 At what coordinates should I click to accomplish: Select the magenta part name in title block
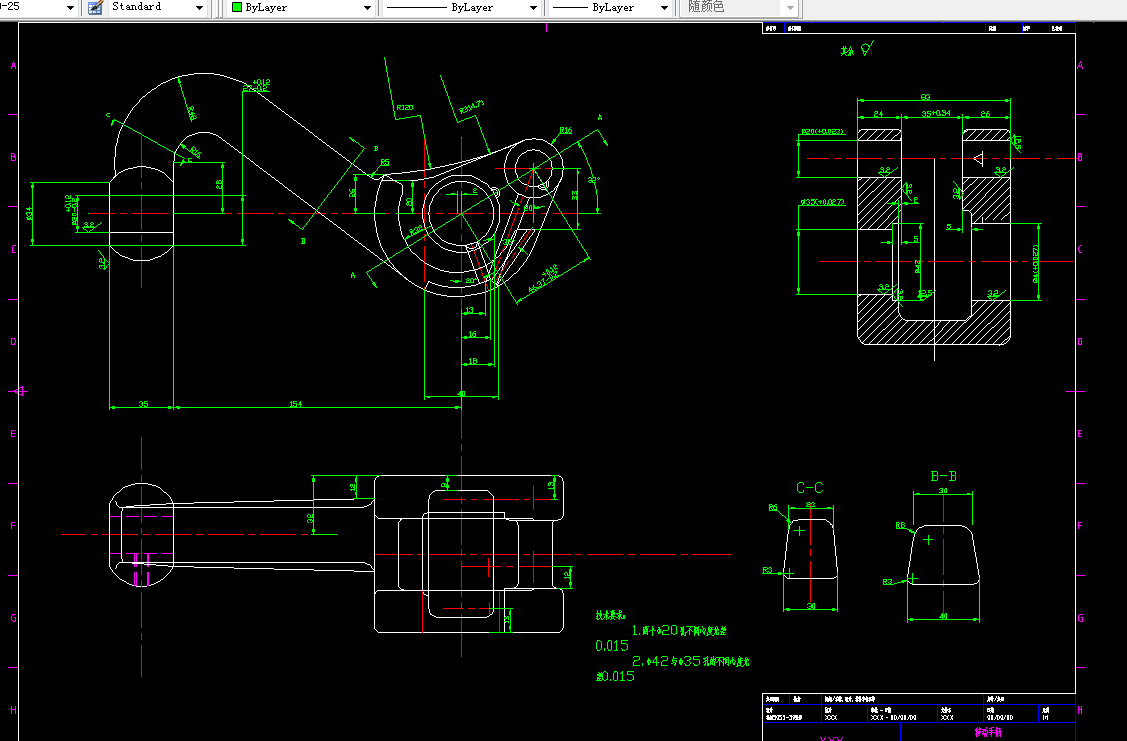click(x=988, y=732)
